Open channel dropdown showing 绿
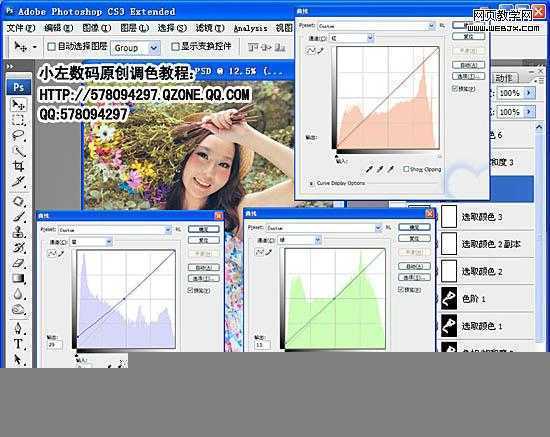Viewport: 550px width, 437px height. click(317, 240)
